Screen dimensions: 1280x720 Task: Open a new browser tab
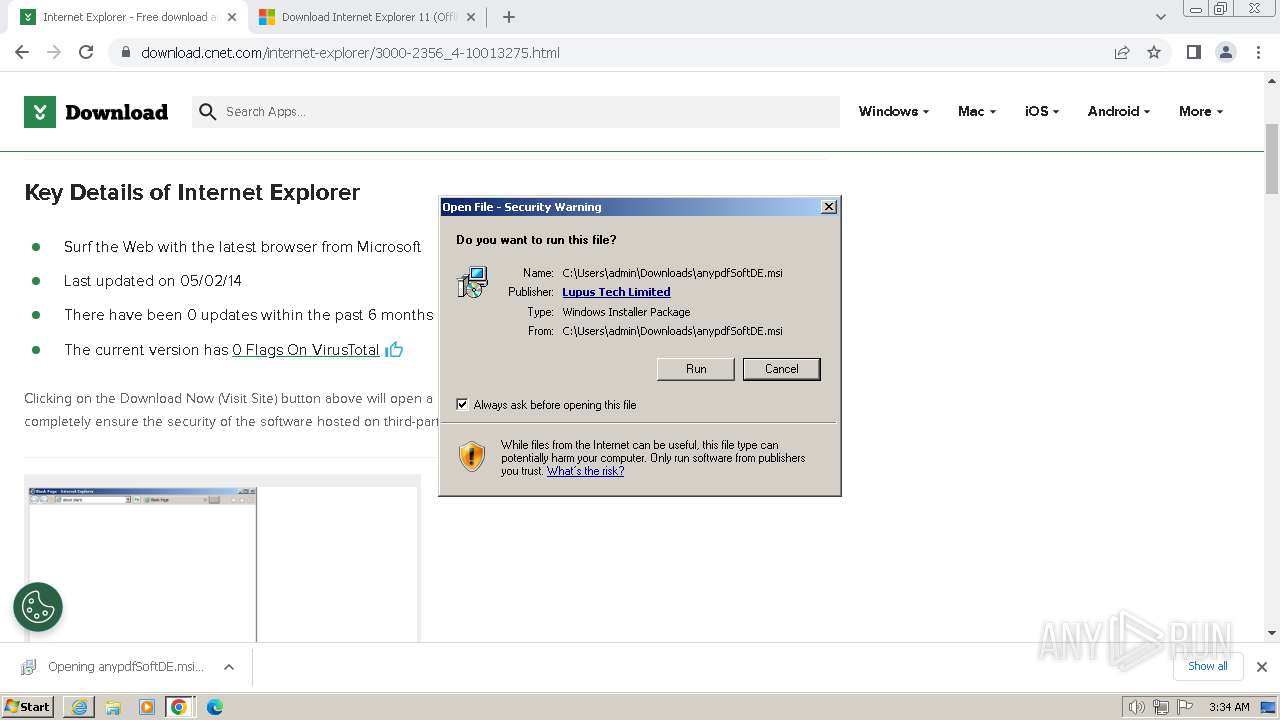point(509,17)
